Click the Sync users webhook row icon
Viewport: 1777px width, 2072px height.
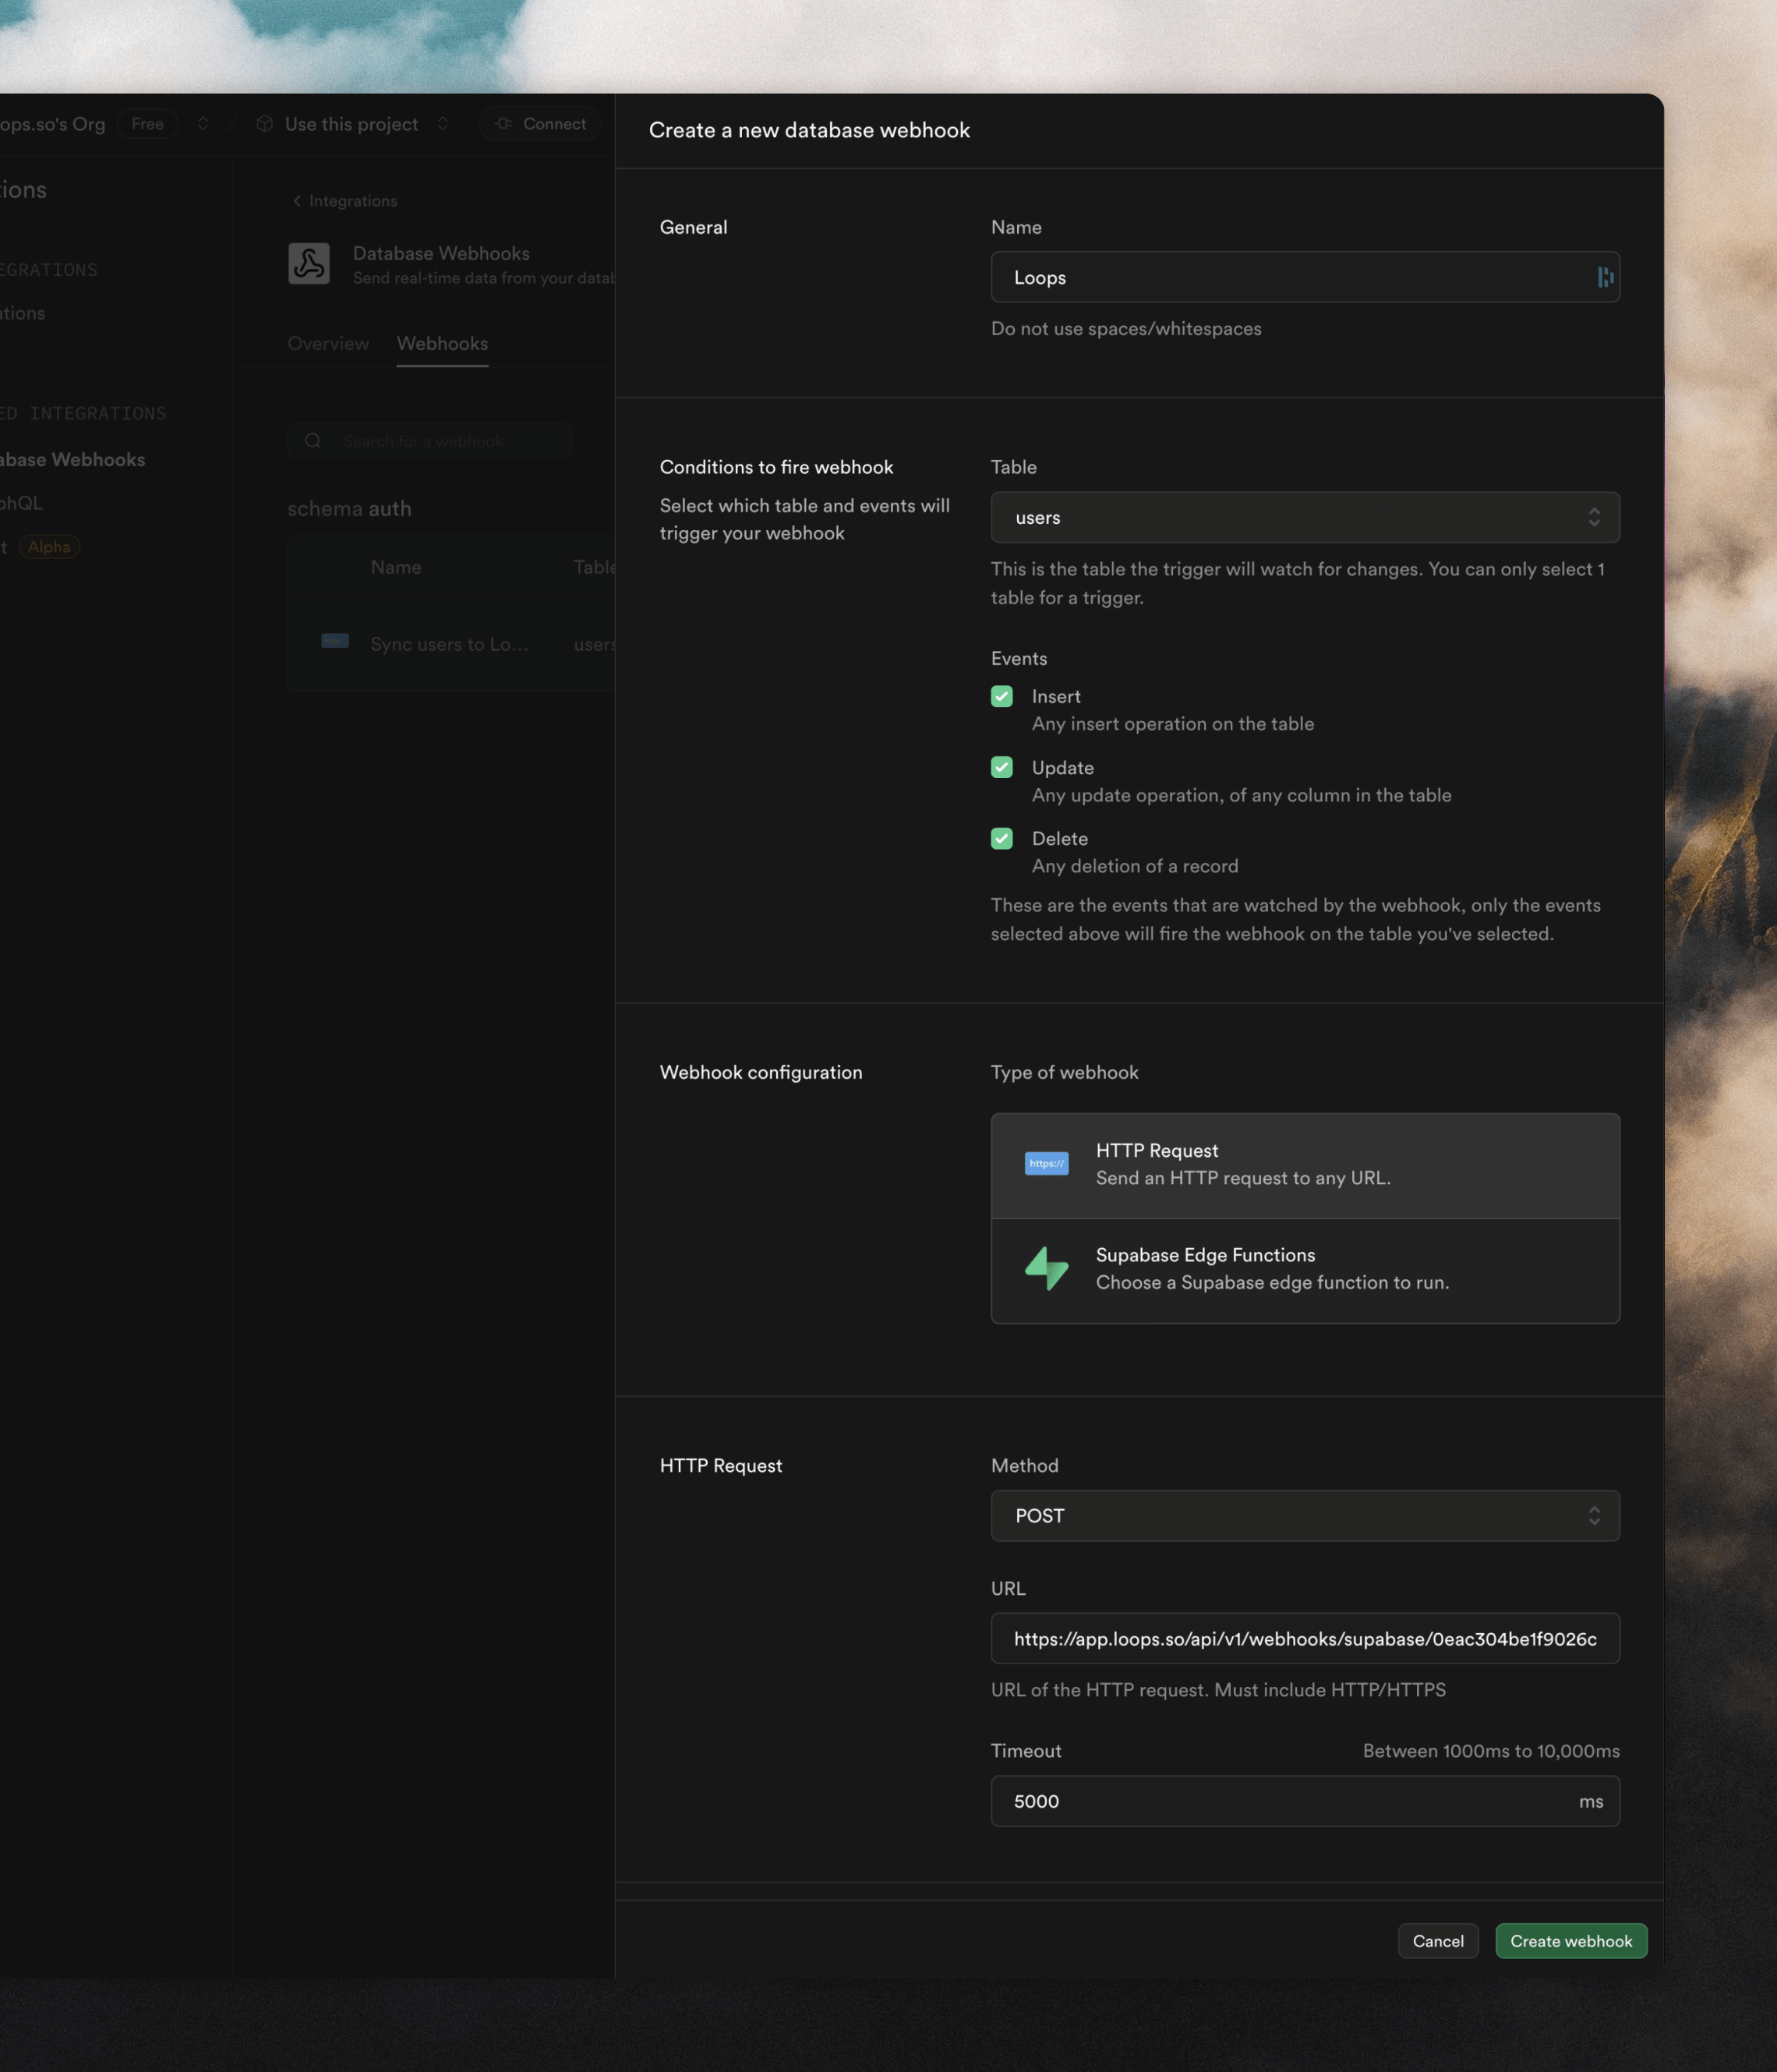[x=335, y=641]
